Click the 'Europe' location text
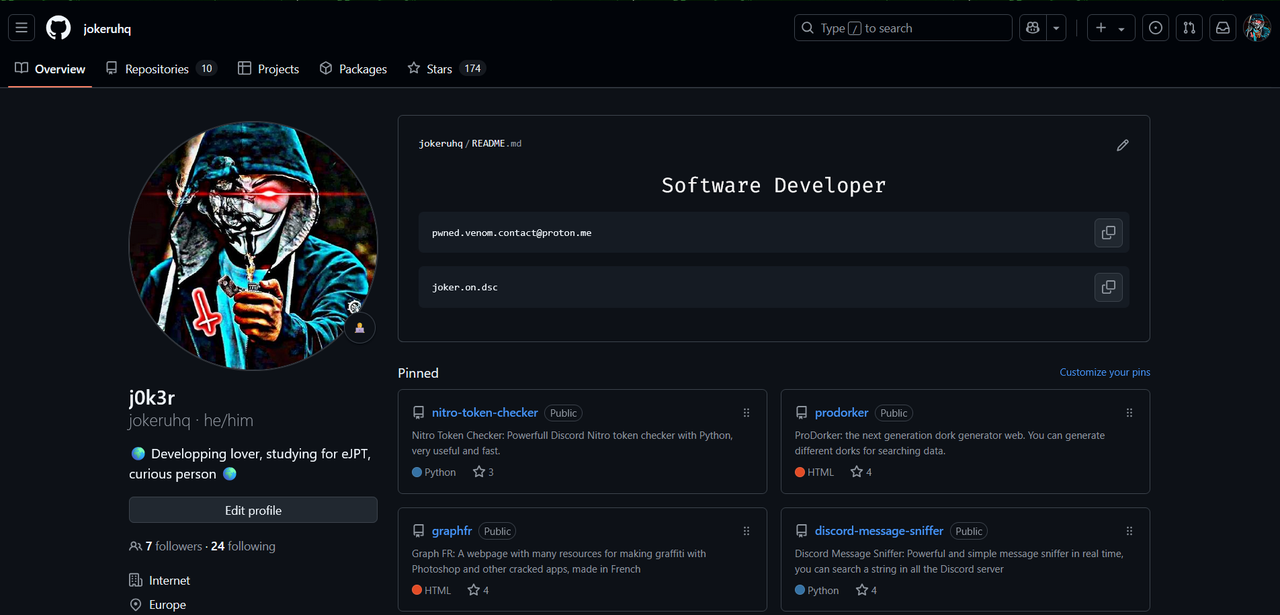 pyautogui.click(x=168, y=605)
